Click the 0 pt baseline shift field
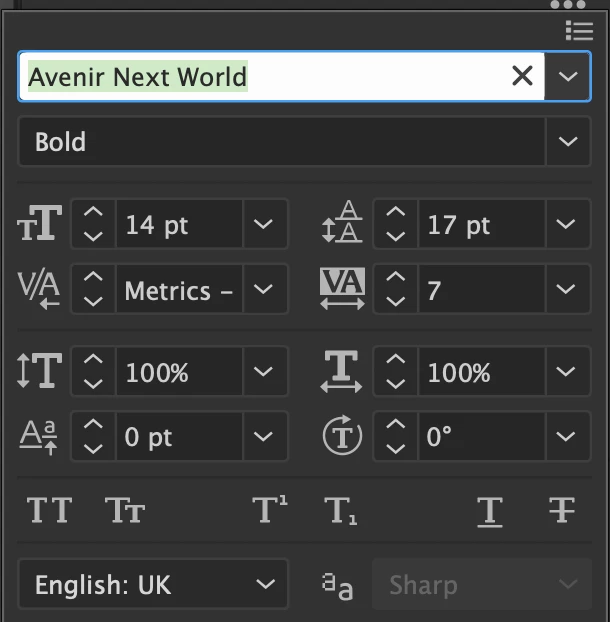Screen dimensions: 610x622 (x=179, y=437)
